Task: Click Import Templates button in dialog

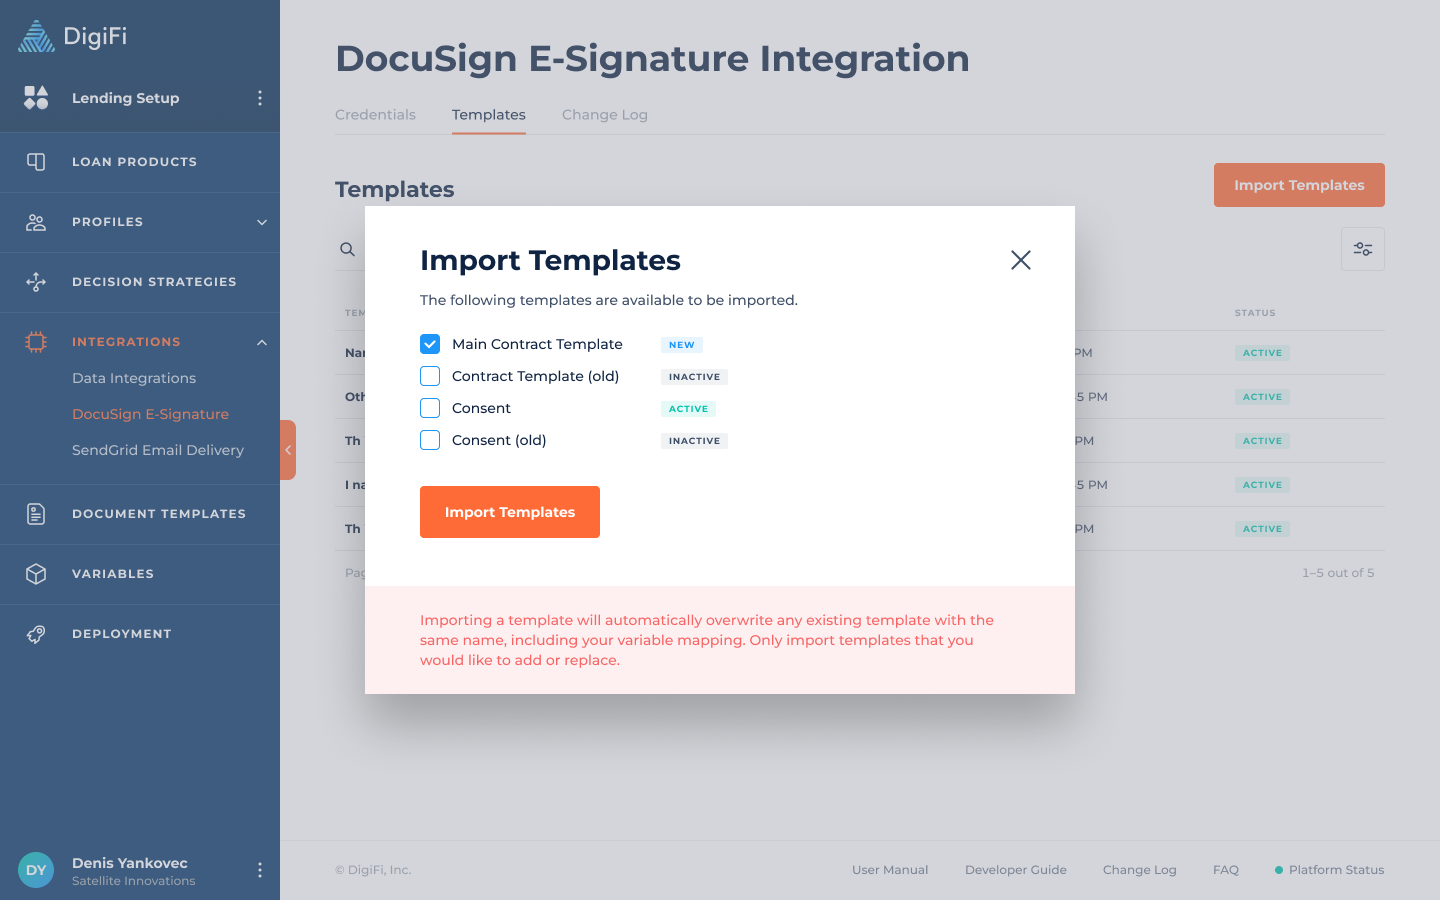Action: [x=510, y=512]
